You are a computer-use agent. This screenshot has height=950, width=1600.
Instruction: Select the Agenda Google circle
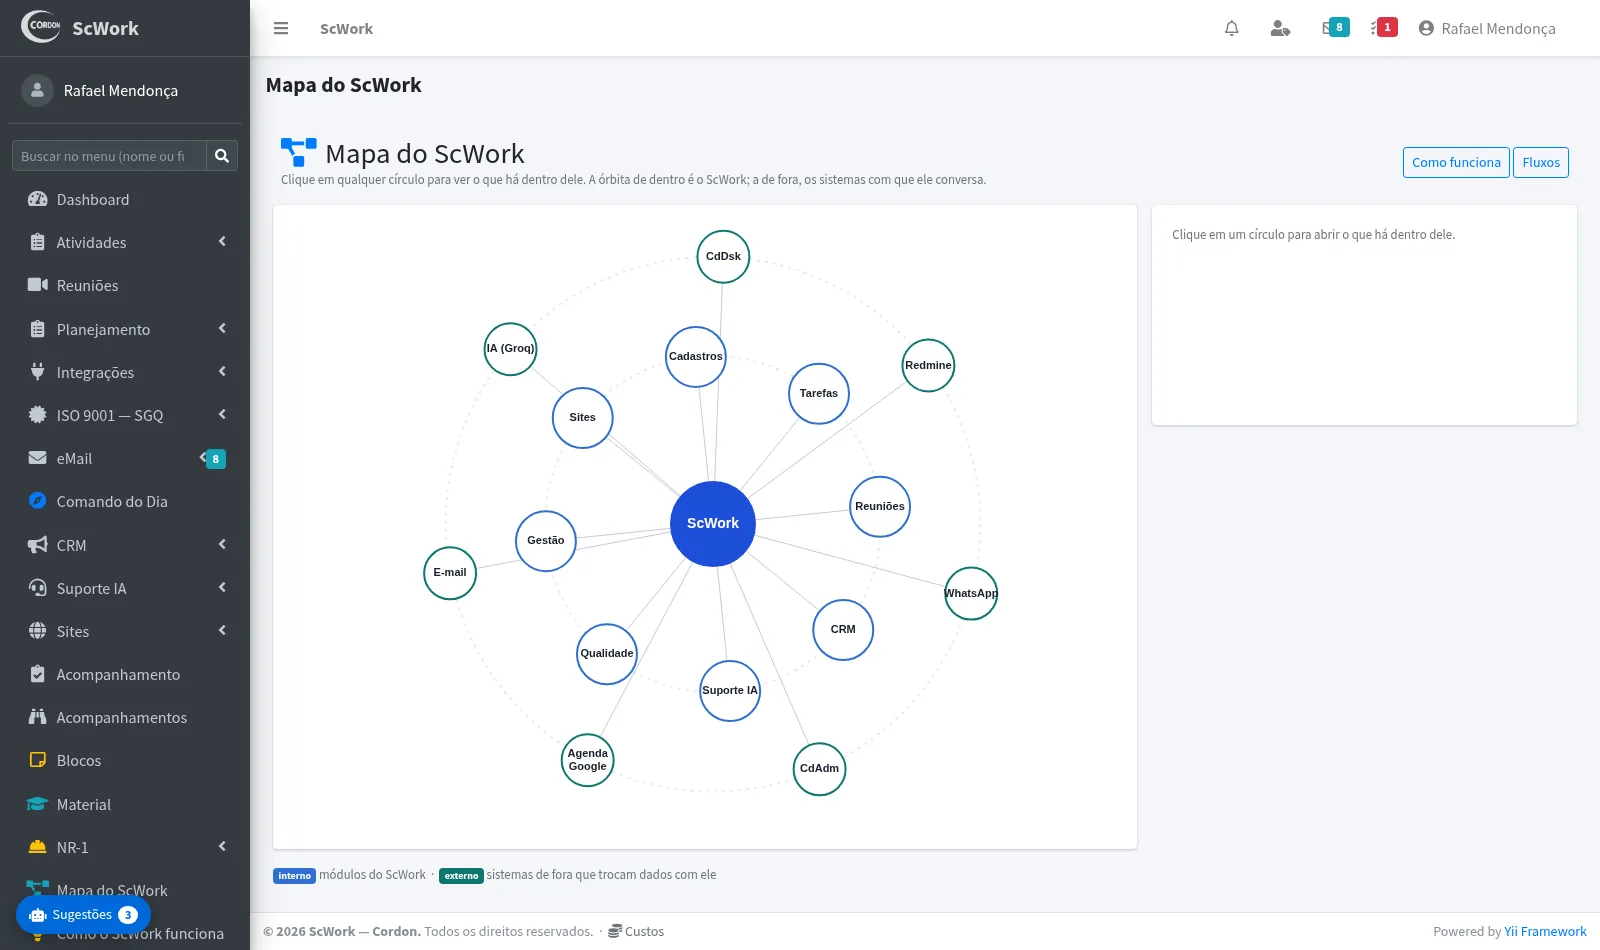588,760
